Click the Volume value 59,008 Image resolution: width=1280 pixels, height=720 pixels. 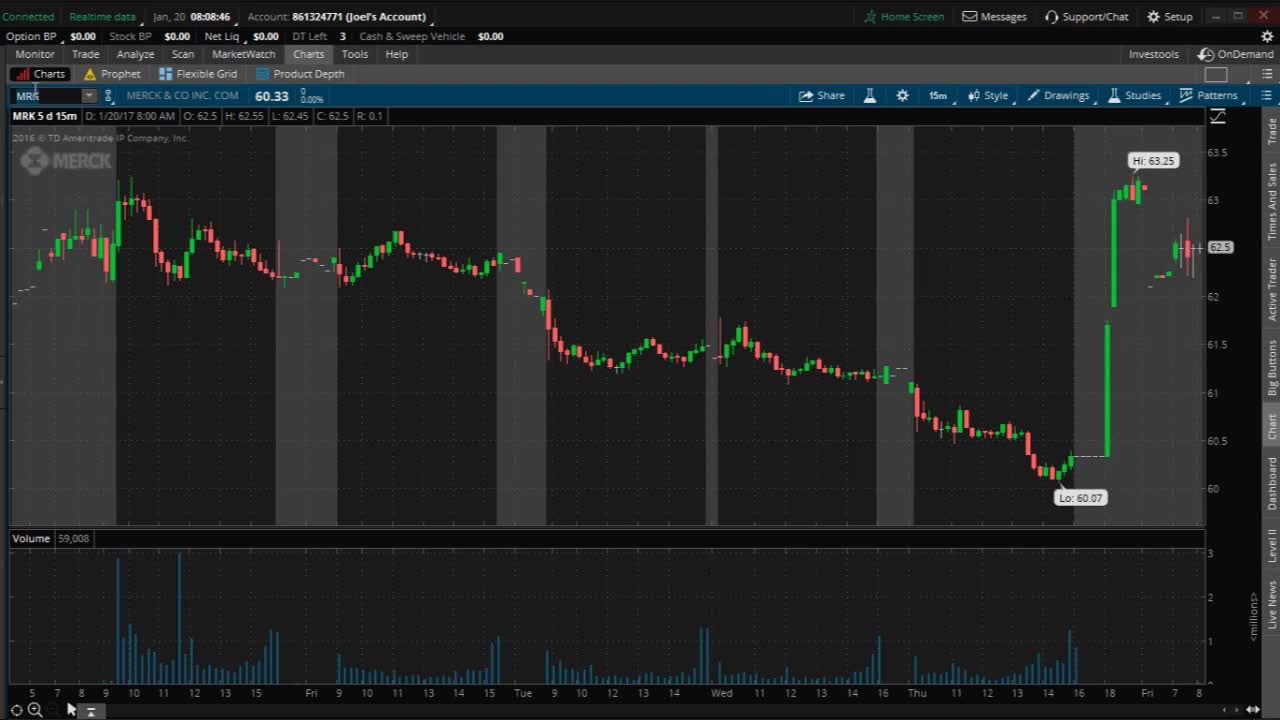[x=73, y=538]
